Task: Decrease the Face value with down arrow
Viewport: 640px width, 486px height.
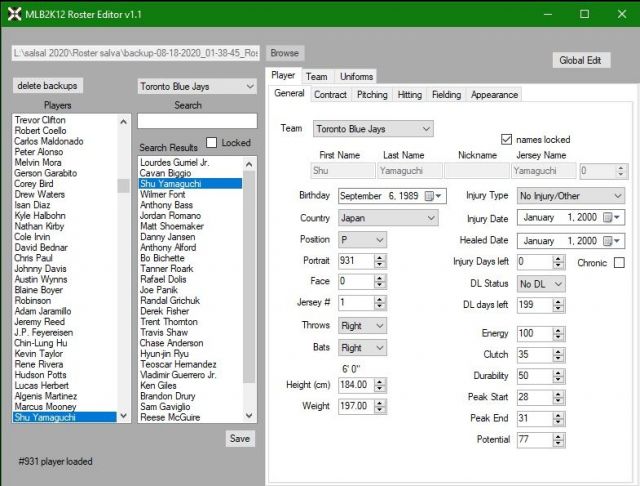Action: click(x=380, y=285)
